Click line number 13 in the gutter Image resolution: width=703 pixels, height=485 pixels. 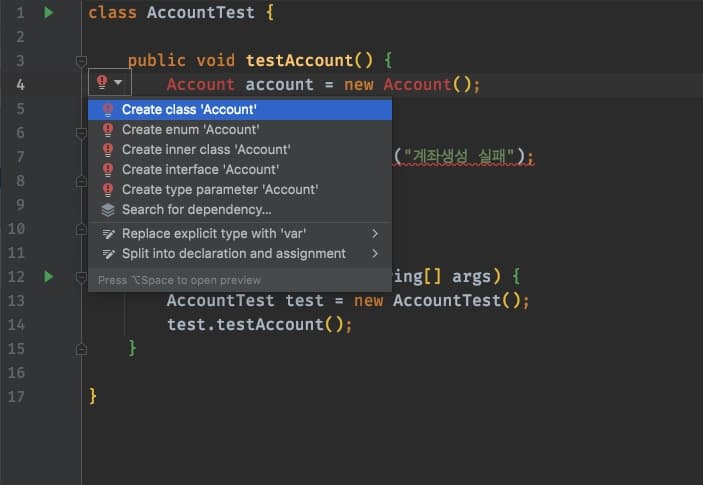coord(16,301)
